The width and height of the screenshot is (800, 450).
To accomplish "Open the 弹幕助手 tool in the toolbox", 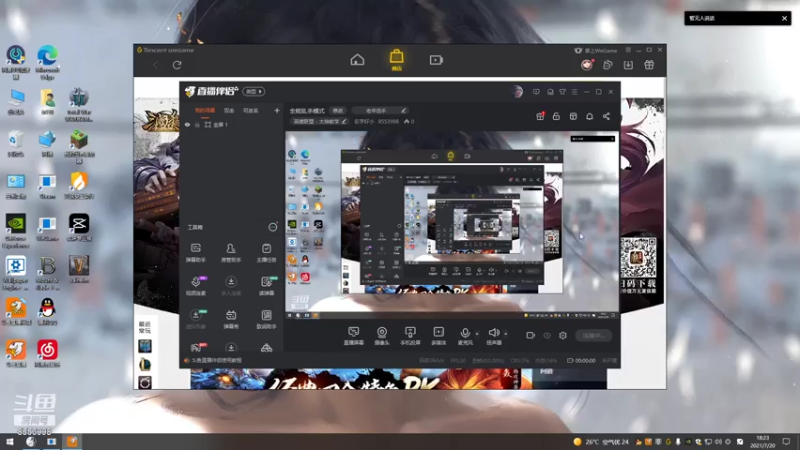I will pyautogui.click(x=195, y=253).
